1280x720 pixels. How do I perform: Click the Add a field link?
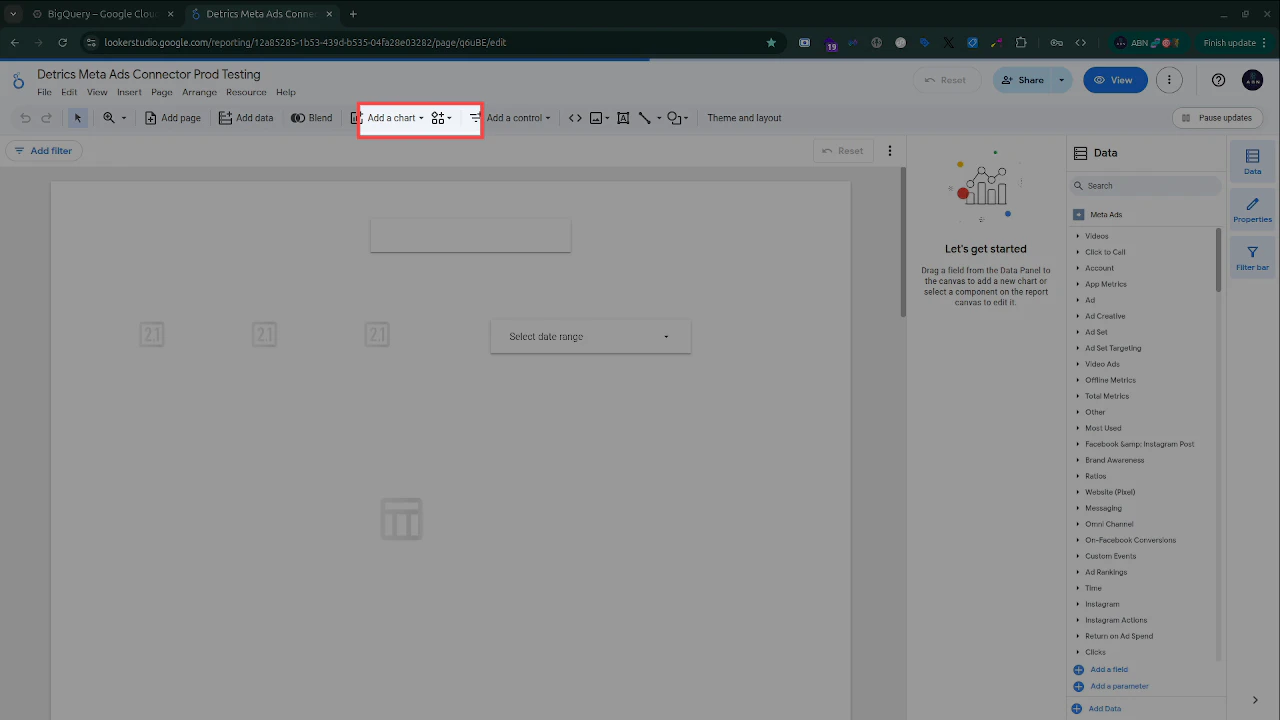point(1108,669)
